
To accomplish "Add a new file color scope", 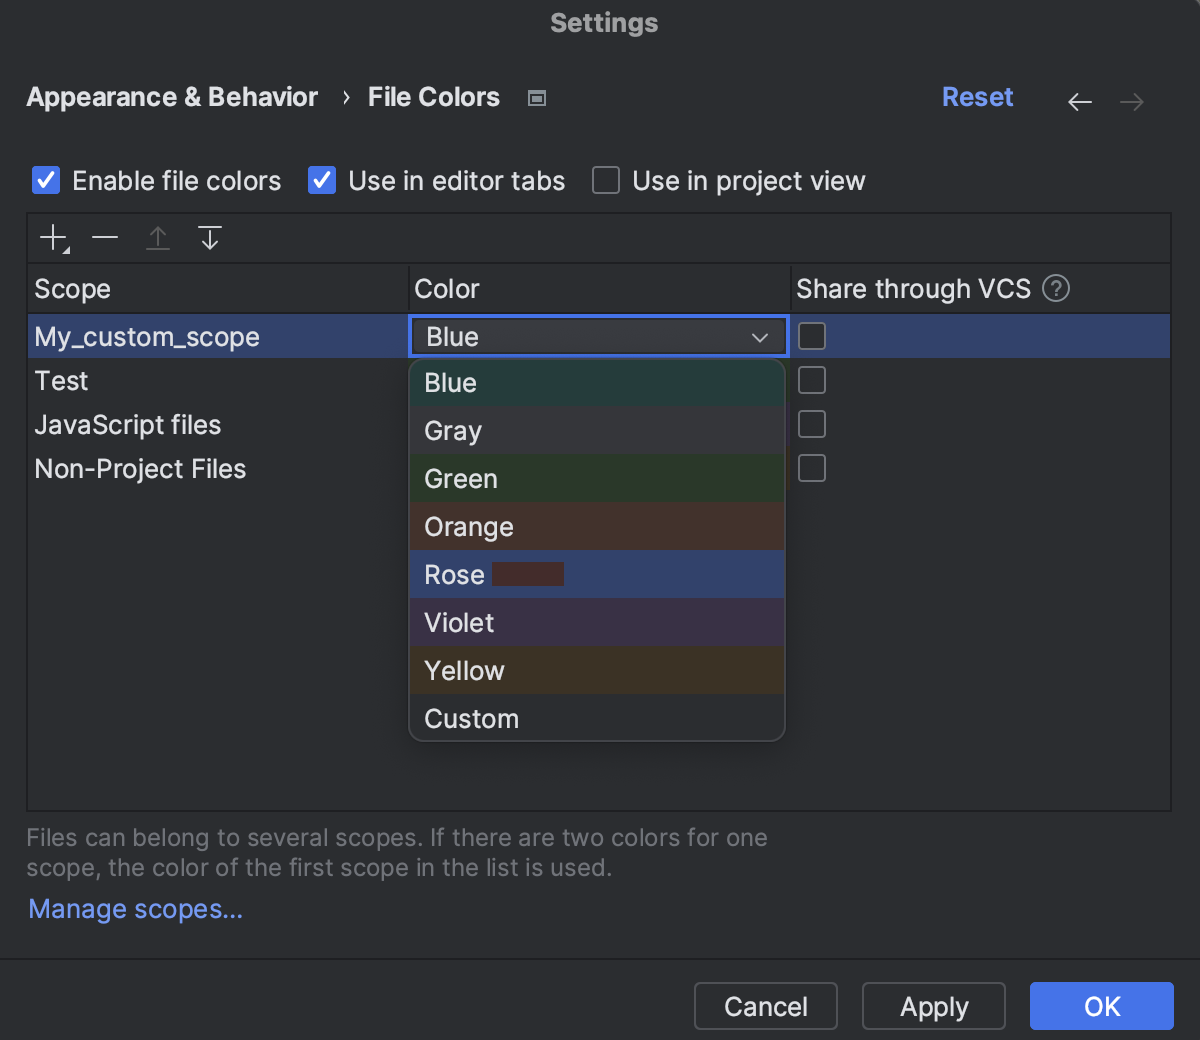I will coord(52,237).
